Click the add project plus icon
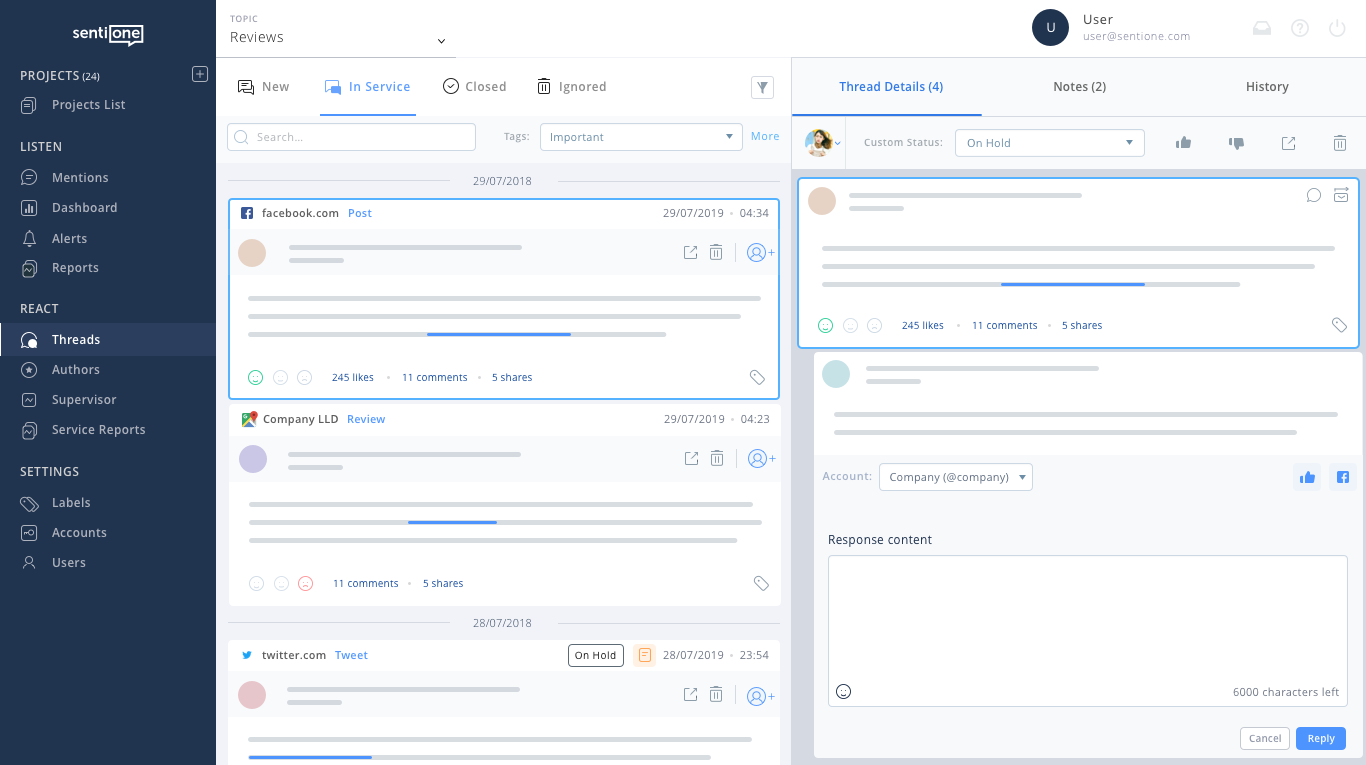This screenshot has width=1366, height=765. coord(200,74)
